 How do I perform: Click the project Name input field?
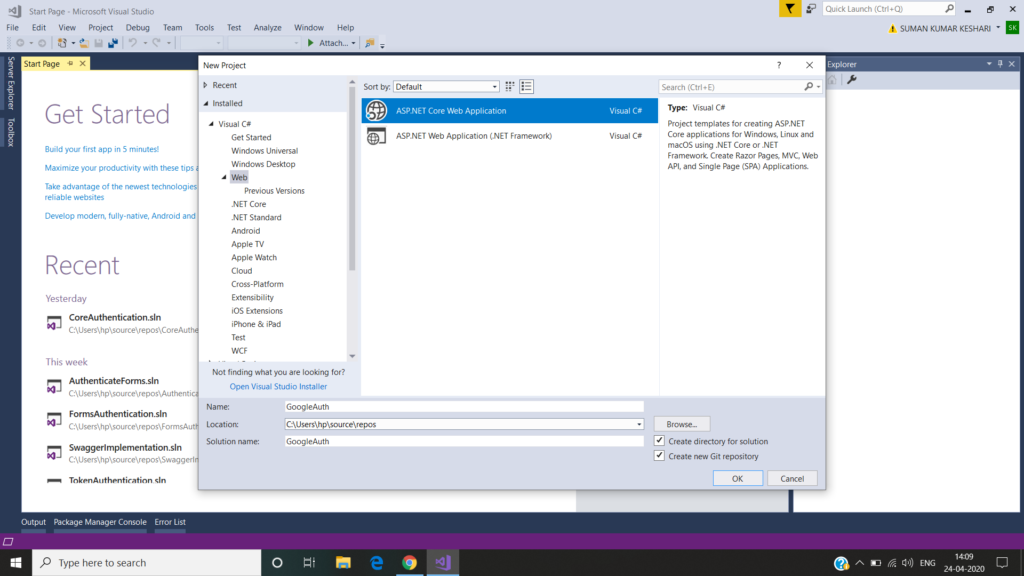(x=464, y=406)
